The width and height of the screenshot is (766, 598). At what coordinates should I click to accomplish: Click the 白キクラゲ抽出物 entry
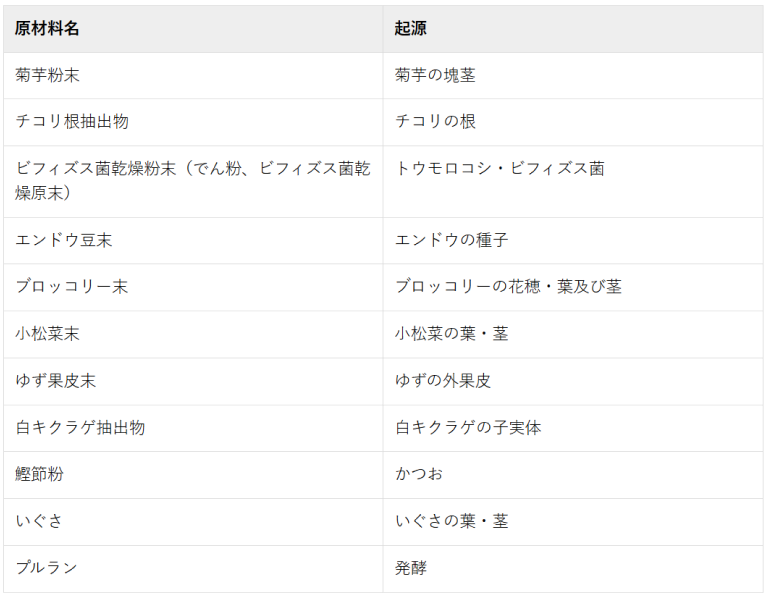click(x=80, y=428)
